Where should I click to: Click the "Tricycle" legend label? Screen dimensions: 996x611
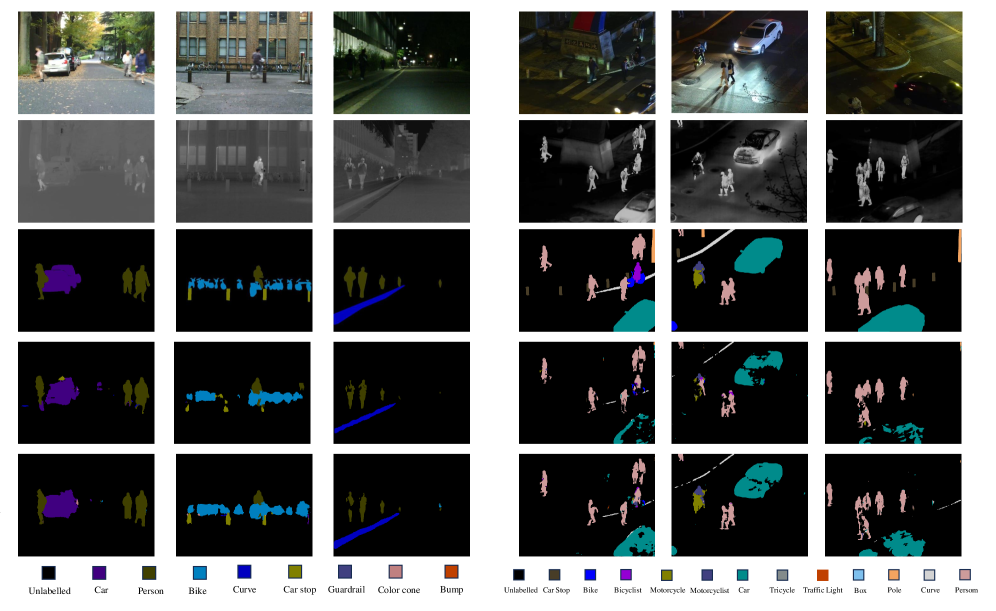click(782, 590)
